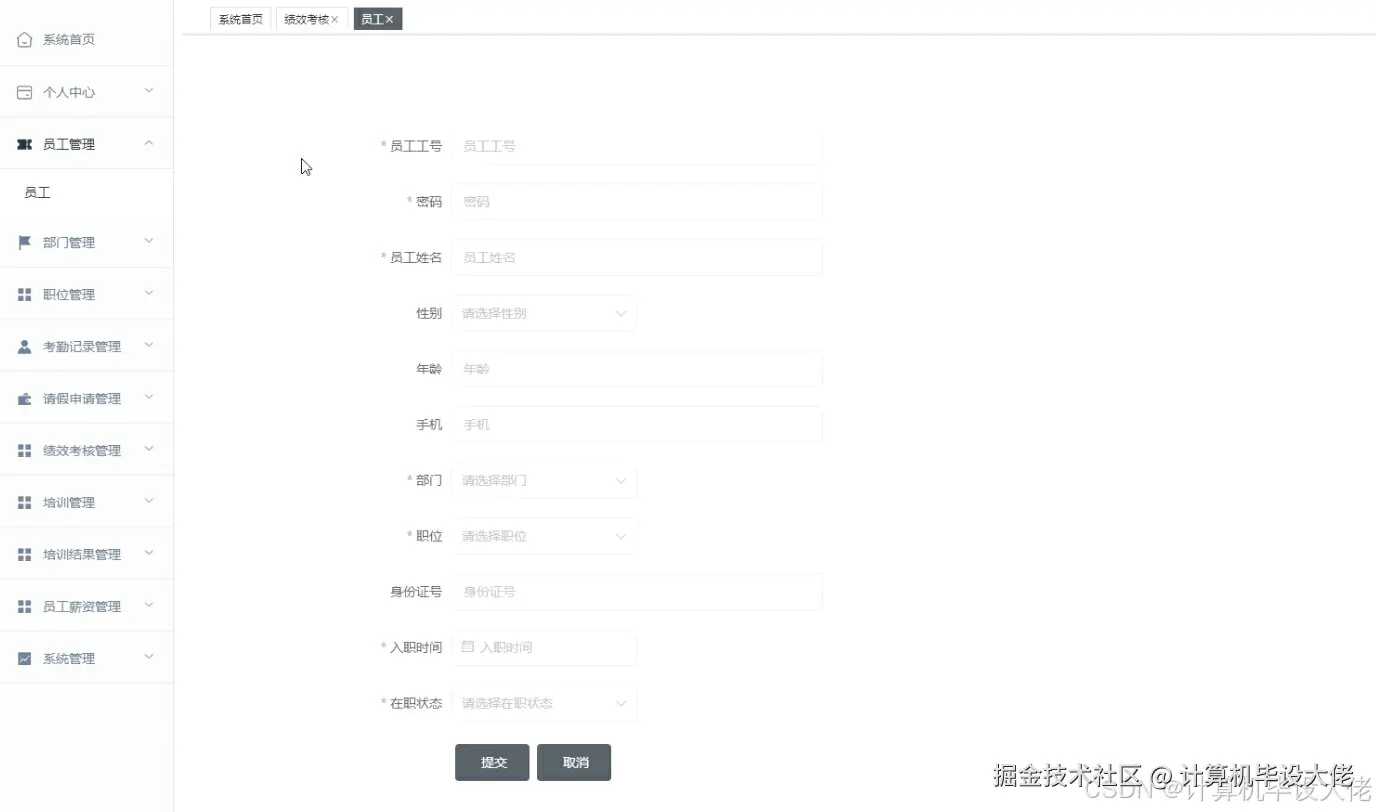
Task: Select the 职位管理 grid icon
Action: (24, 293)
